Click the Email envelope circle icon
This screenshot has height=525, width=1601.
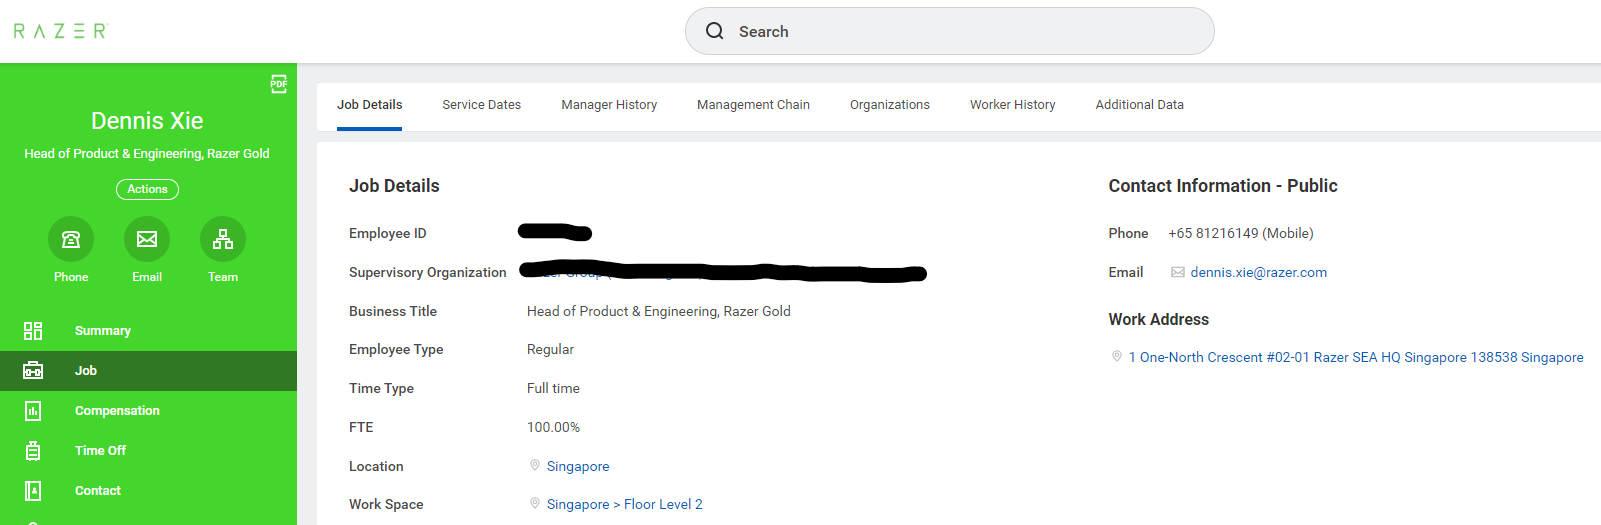(147, 239)
